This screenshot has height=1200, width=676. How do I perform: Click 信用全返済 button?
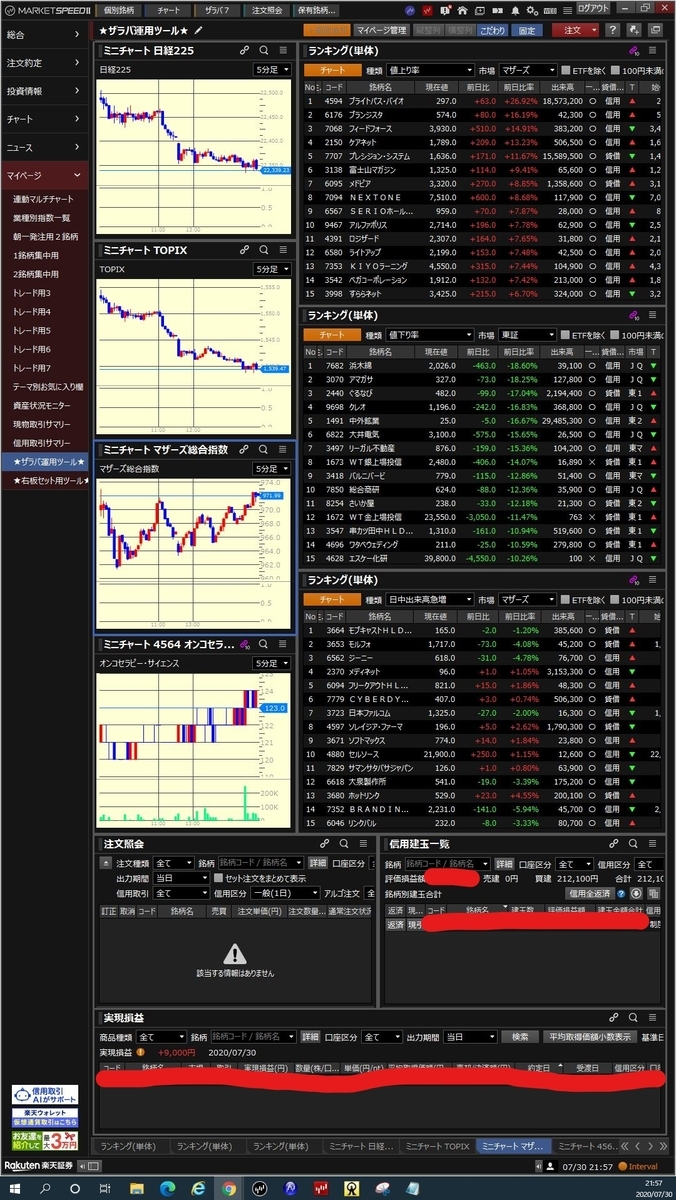click(589, 893)
